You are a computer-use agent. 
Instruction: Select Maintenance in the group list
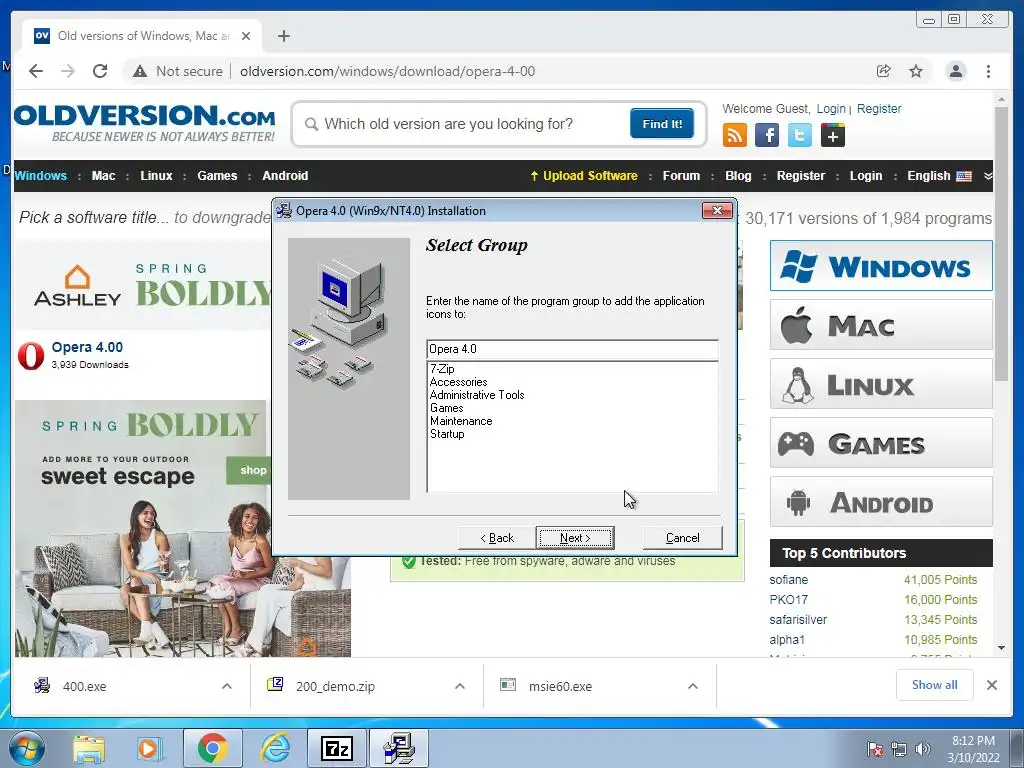pyautogui.click(x=461, y=421)
